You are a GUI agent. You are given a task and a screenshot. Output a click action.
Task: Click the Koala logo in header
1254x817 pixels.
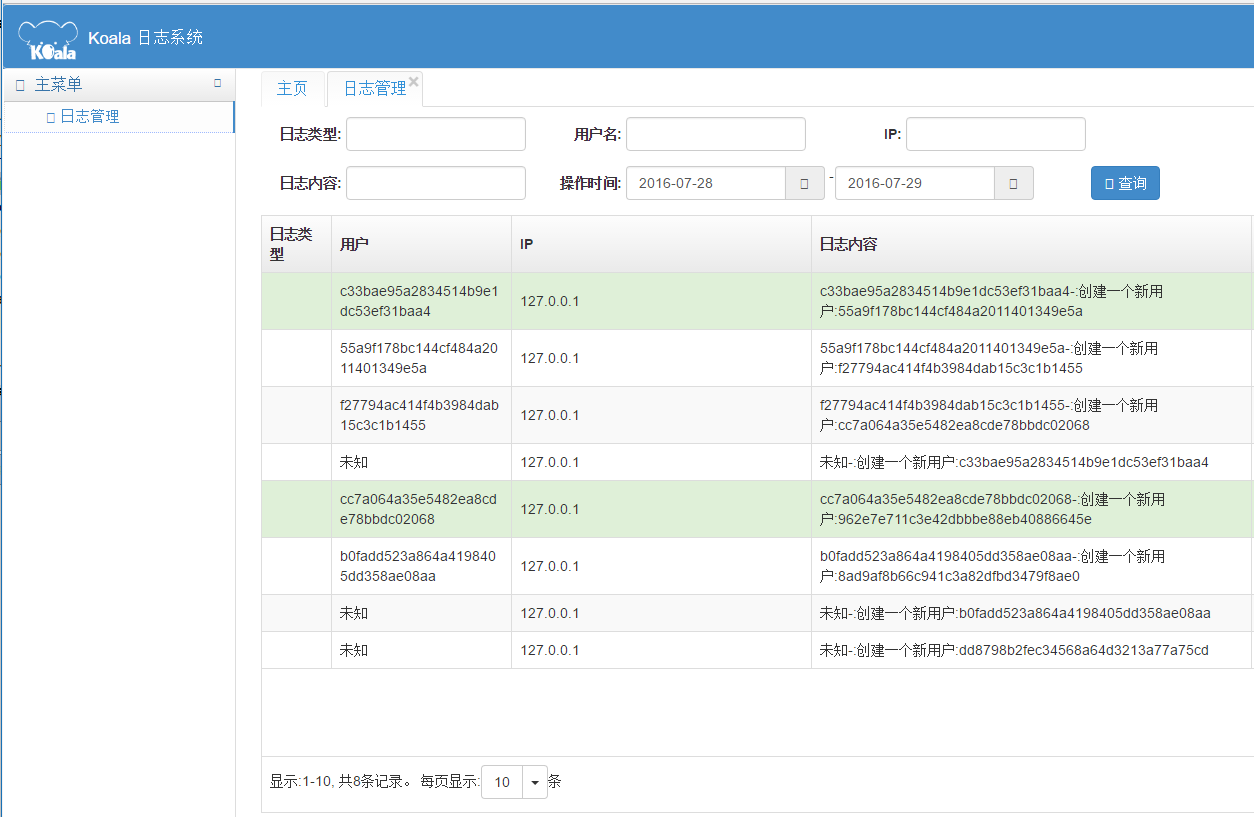(x=47, y=40)
